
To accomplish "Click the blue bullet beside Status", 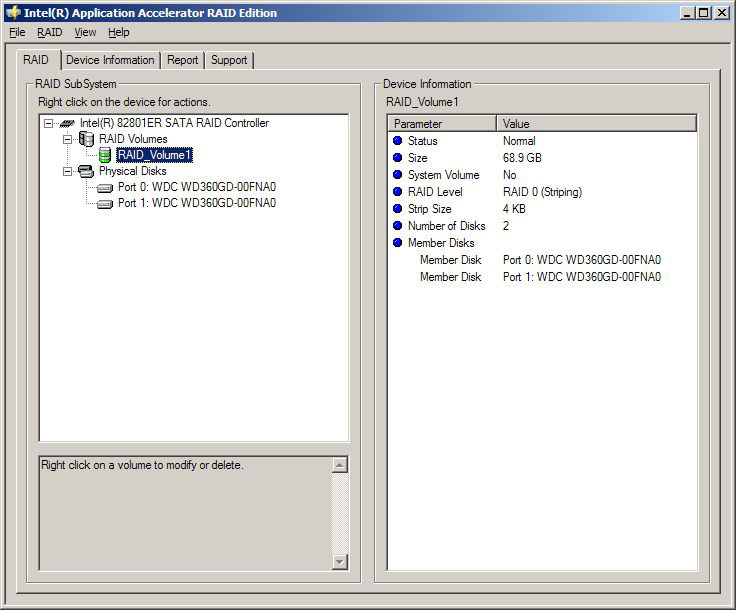I will point(398,140).
